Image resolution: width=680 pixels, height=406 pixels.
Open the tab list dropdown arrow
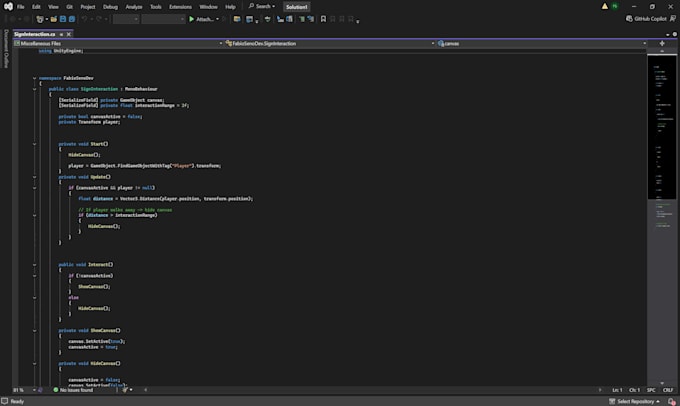click(668, 34)
